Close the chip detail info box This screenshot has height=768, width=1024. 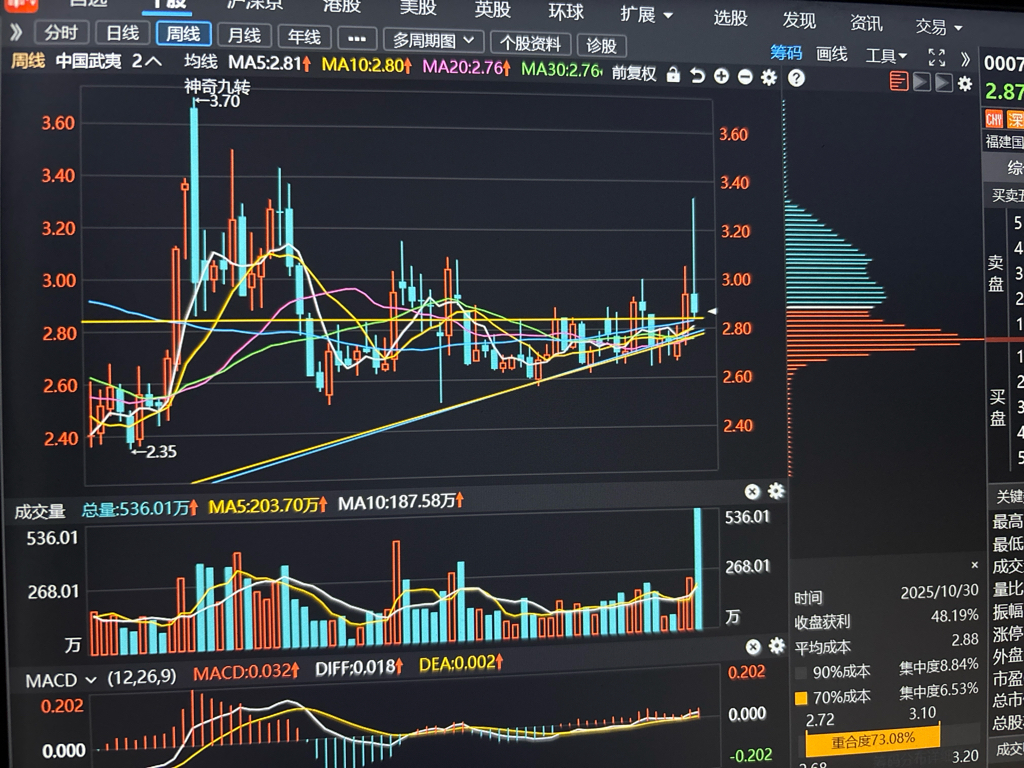(x=974, y=565)
